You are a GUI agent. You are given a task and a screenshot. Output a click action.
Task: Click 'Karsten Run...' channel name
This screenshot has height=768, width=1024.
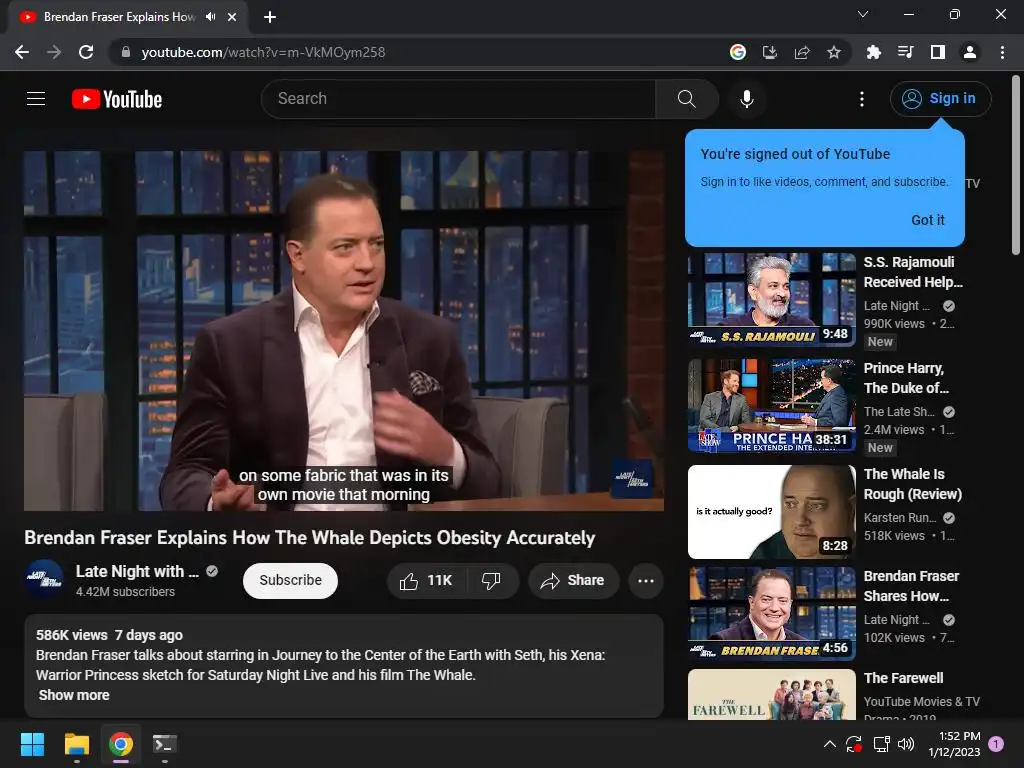click(899, 518)
